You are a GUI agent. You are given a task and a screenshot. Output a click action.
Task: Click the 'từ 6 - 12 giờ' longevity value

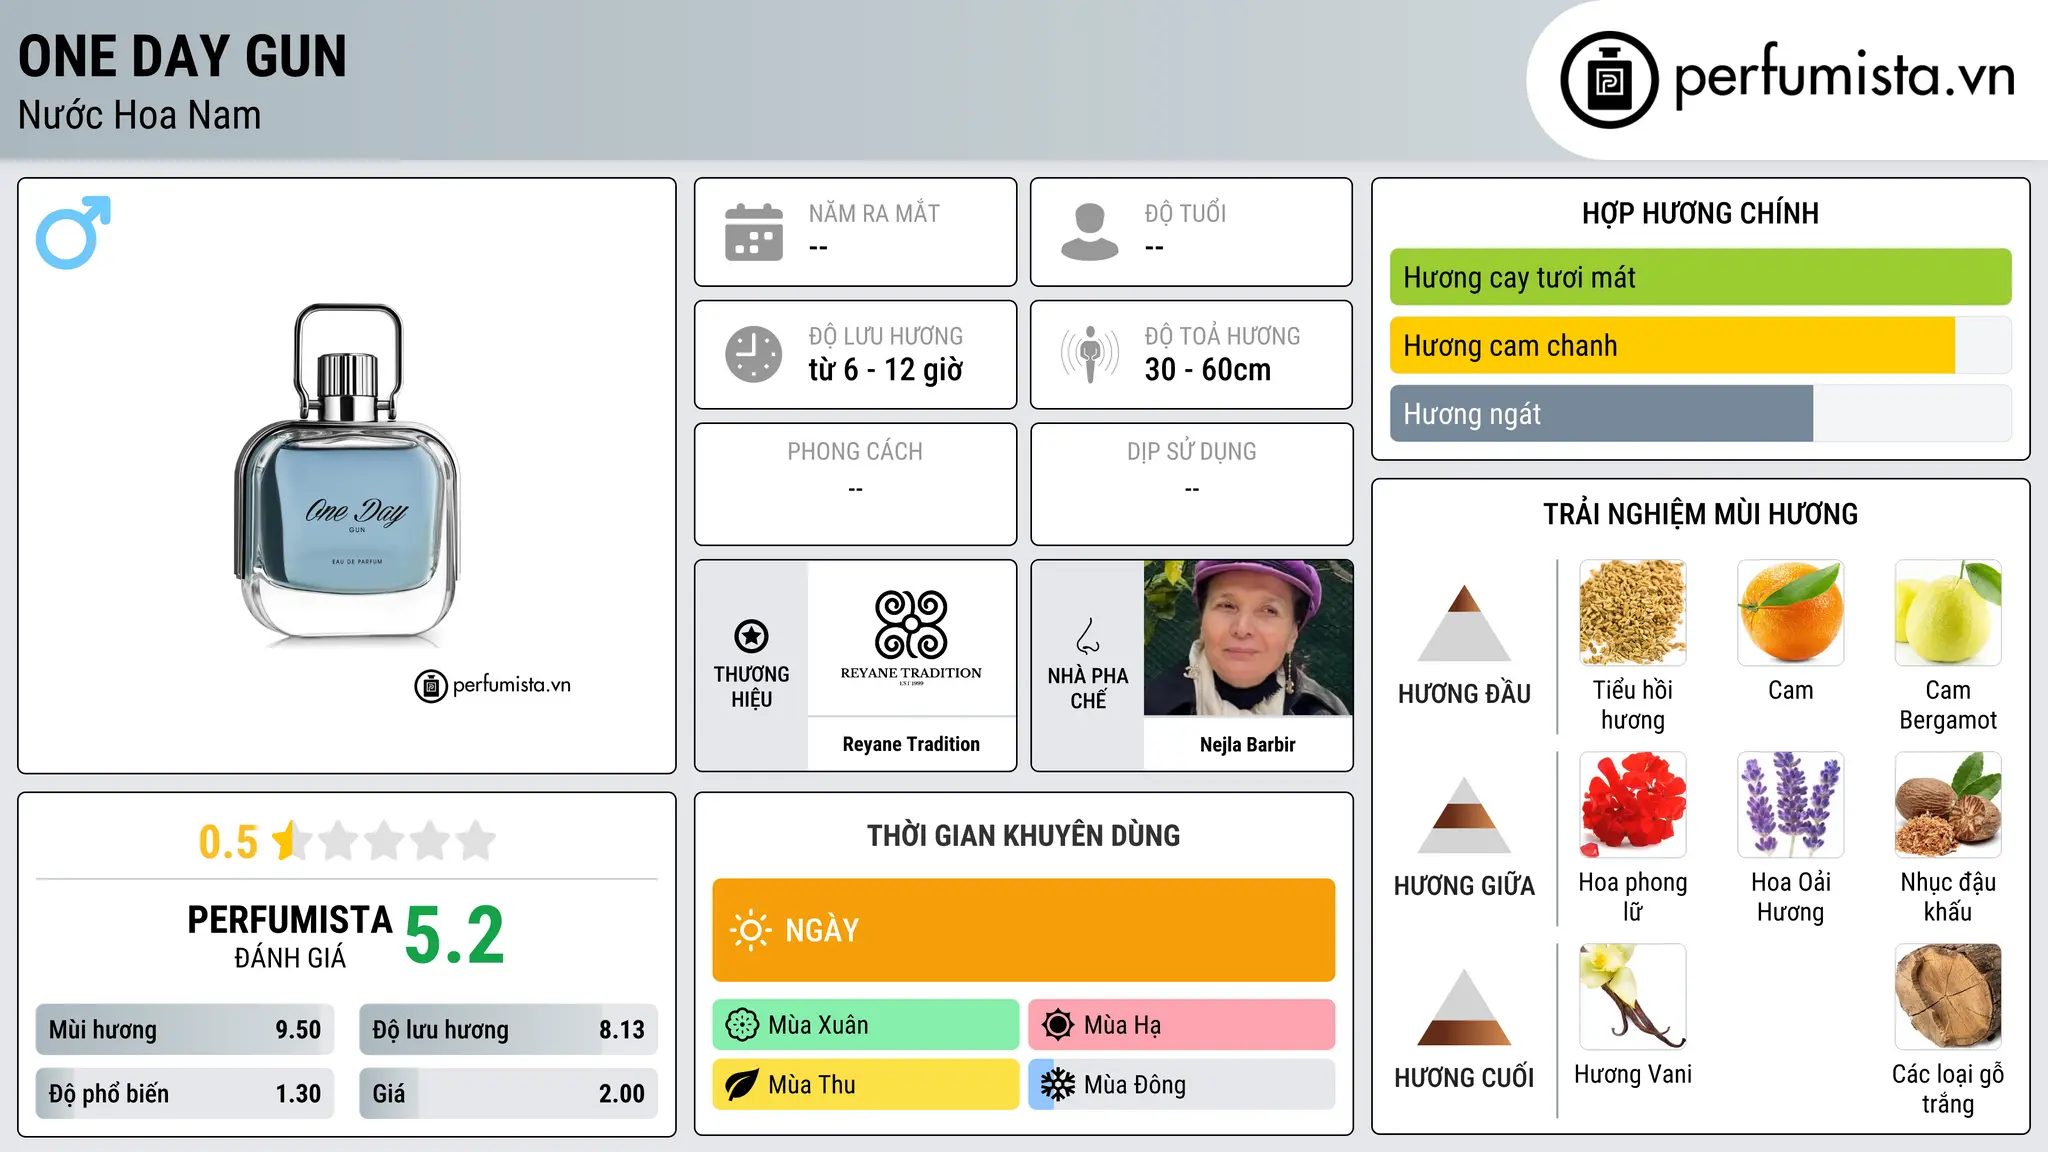point(886,370)
